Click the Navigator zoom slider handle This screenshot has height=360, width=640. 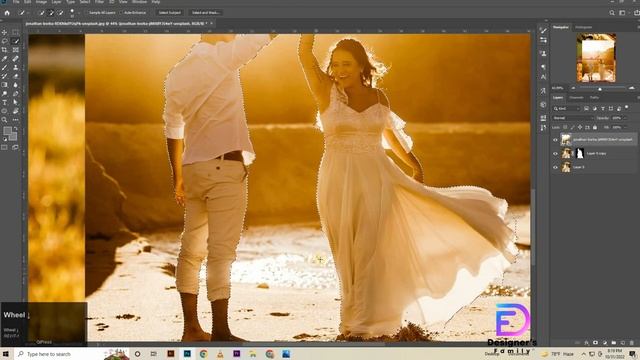pos(600,88)
